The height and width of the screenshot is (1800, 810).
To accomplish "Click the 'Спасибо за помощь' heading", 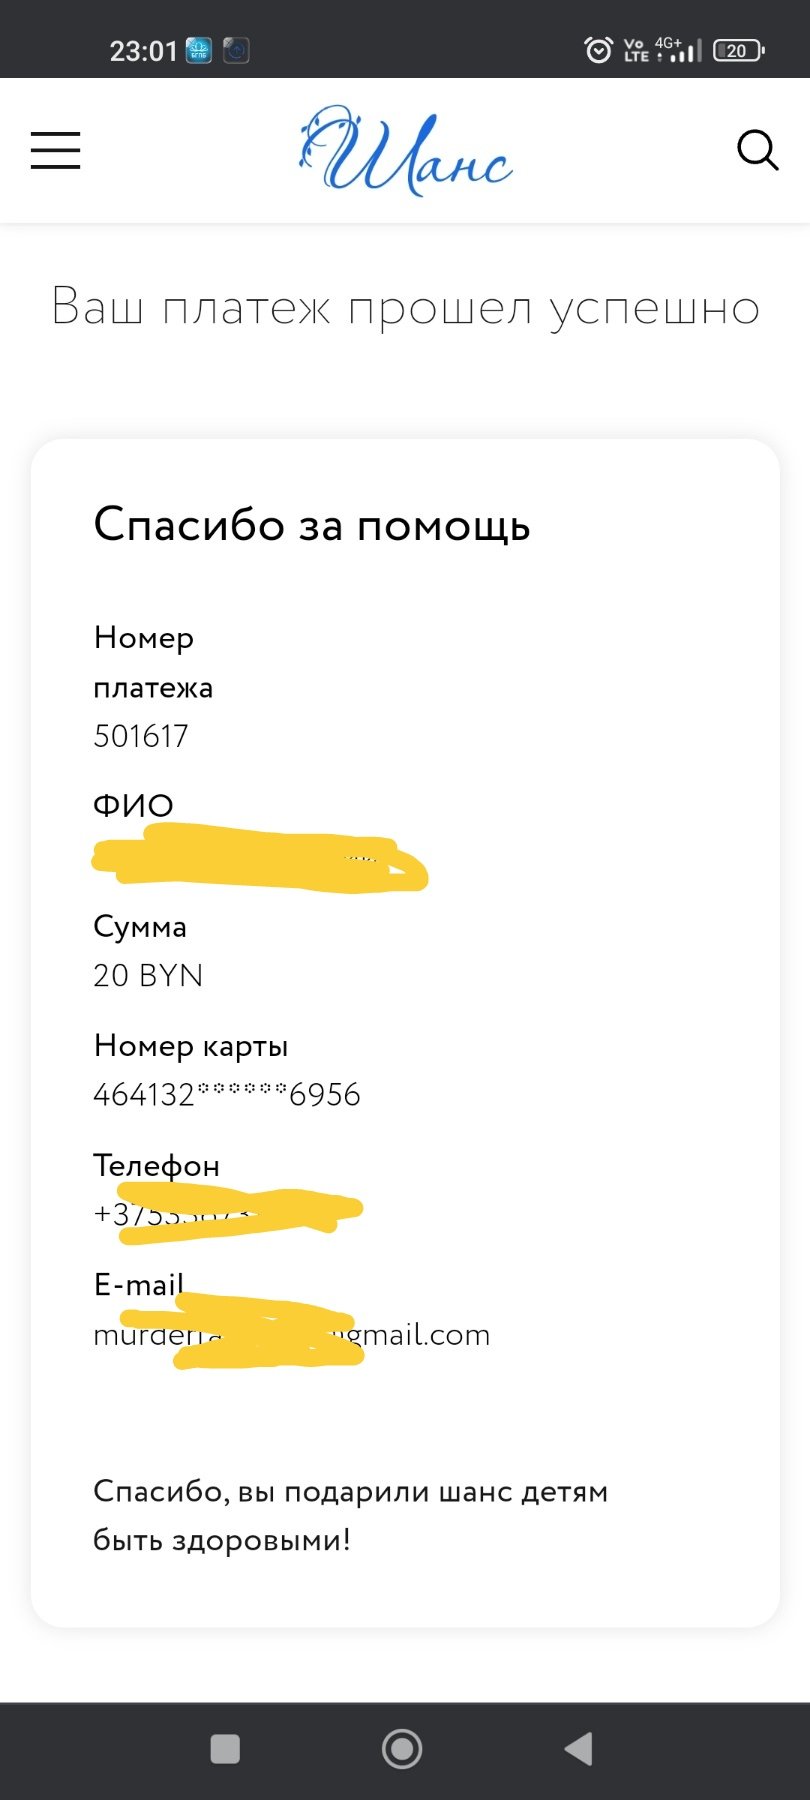I will point(312,525).
